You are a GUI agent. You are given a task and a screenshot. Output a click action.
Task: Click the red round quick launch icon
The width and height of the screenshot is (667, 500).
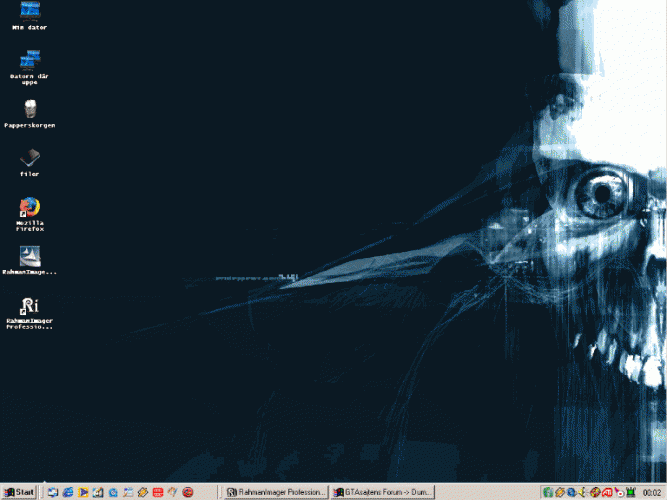pyautogui.click(x=187, y=492)
